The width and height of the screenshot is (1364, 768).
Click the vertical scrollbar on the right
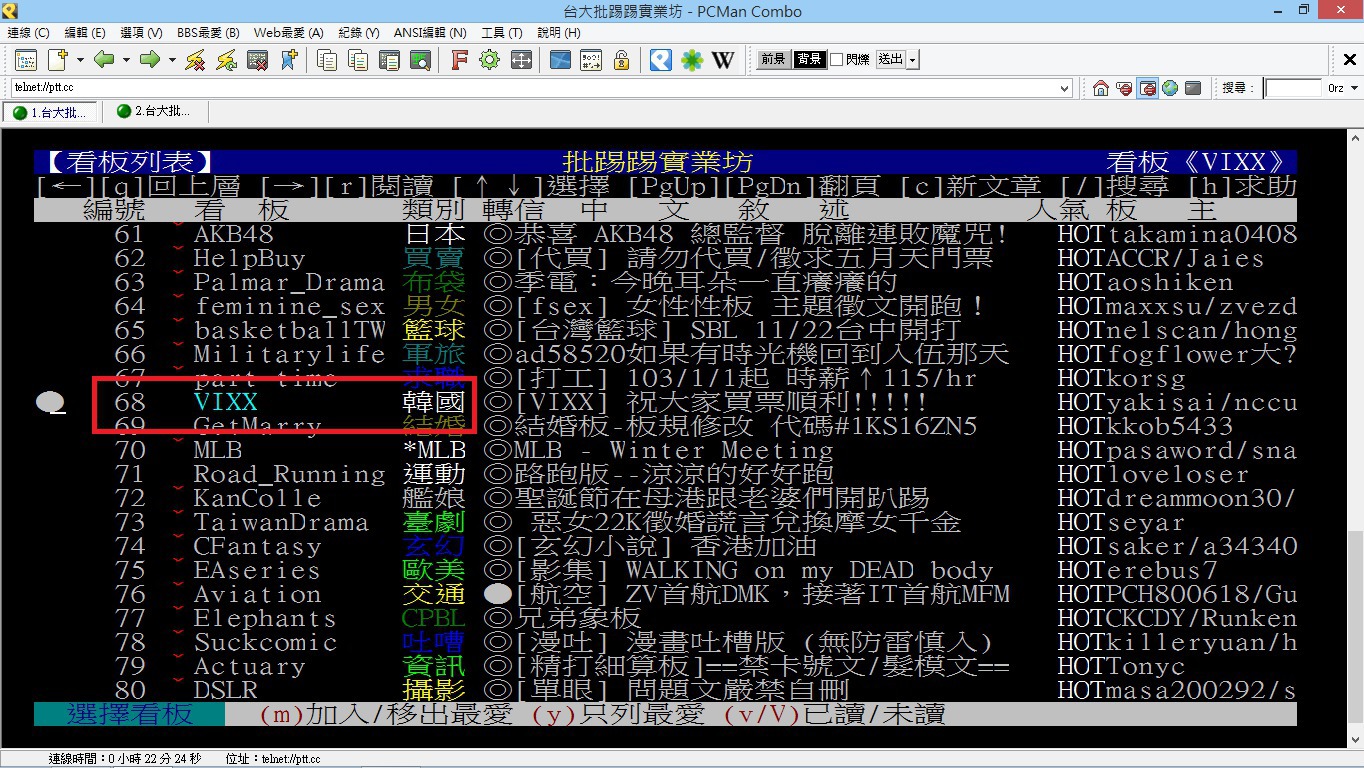pos(1356,438)
